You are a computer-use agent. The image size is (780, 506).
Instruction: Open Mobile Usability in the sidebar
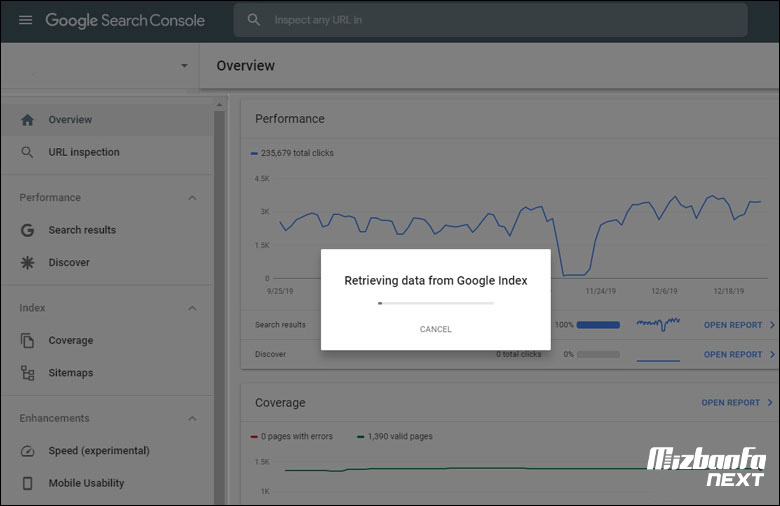(107, 483)
